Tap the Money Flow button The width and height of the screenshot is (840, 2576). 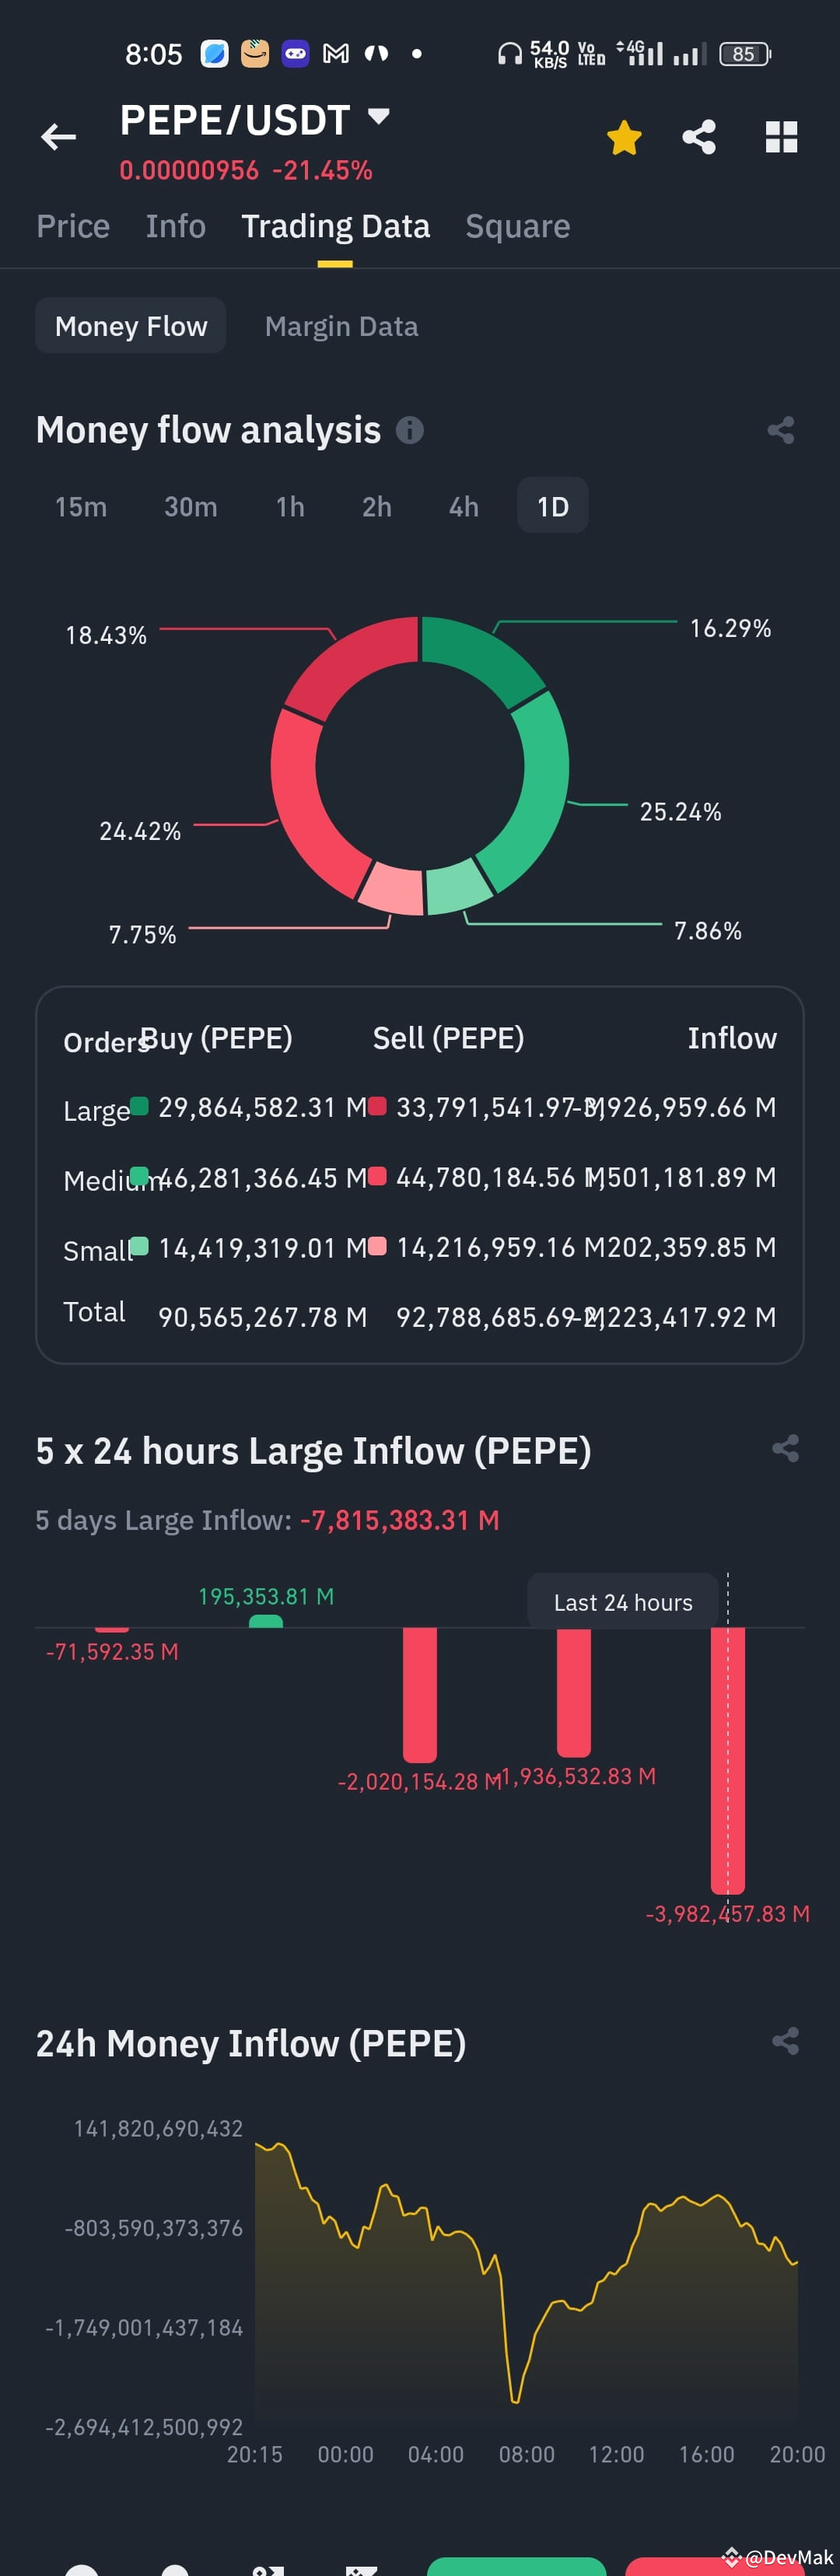130,325
